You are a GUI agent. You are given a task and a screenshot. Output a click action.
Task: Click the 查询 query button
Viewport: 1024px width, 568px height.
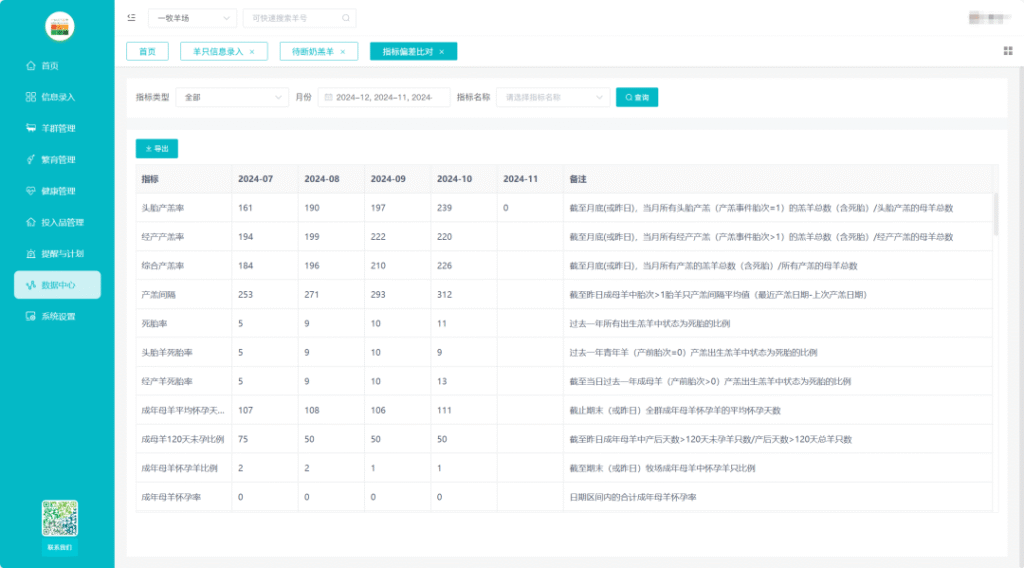point(637,97)
